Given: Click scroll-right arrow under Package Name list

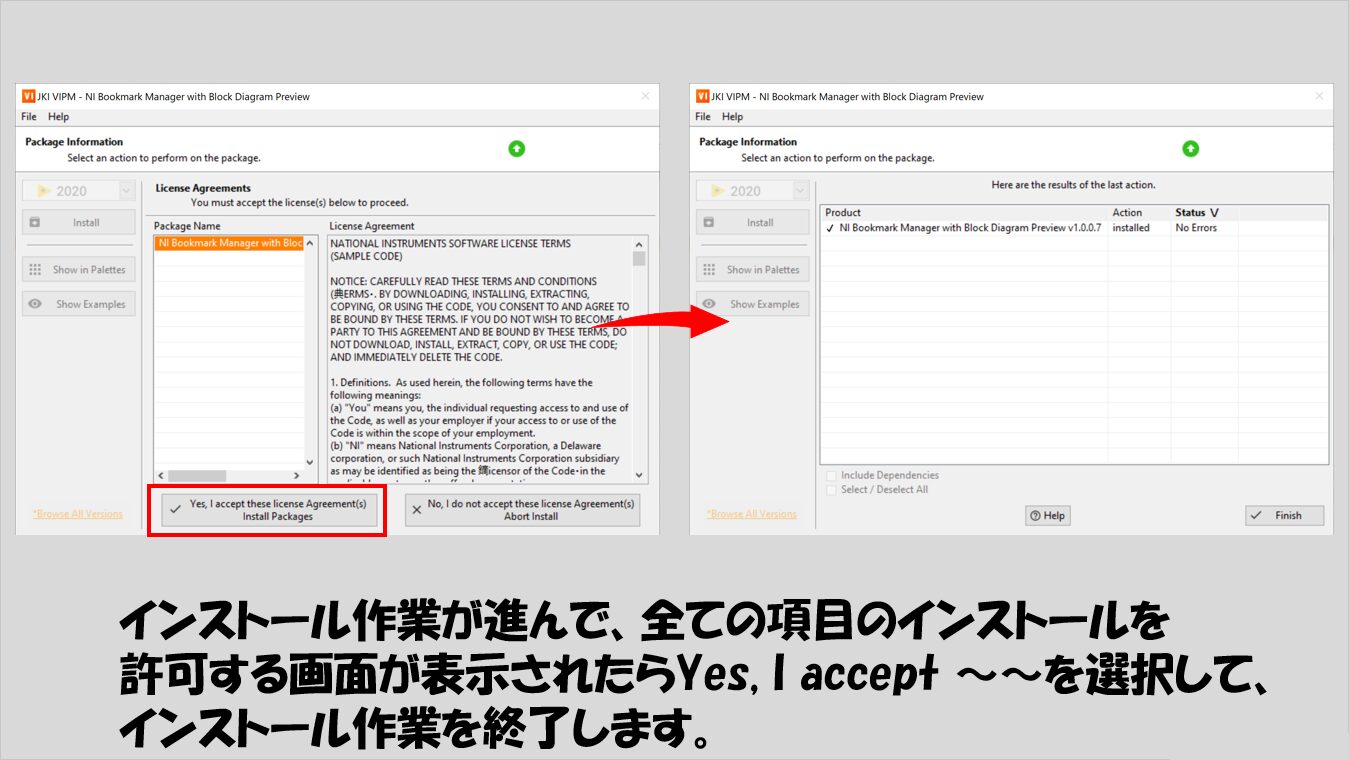Looking at the screenshot, I should point(296,476).
